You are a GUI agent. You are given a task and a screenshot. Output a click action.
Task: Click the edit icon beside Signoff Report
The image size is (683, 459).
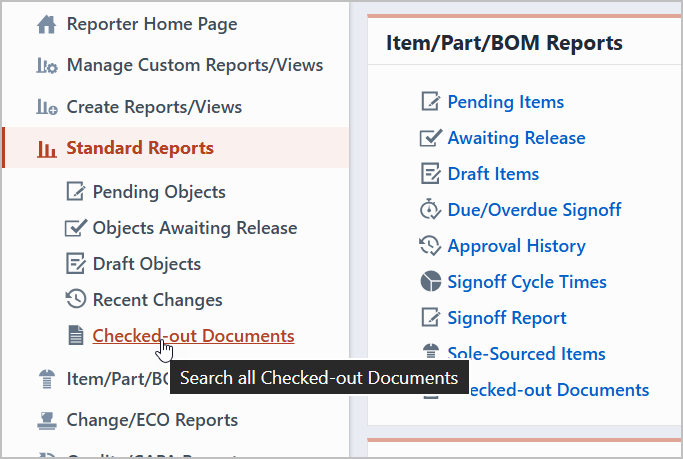[x=430, y=317]
